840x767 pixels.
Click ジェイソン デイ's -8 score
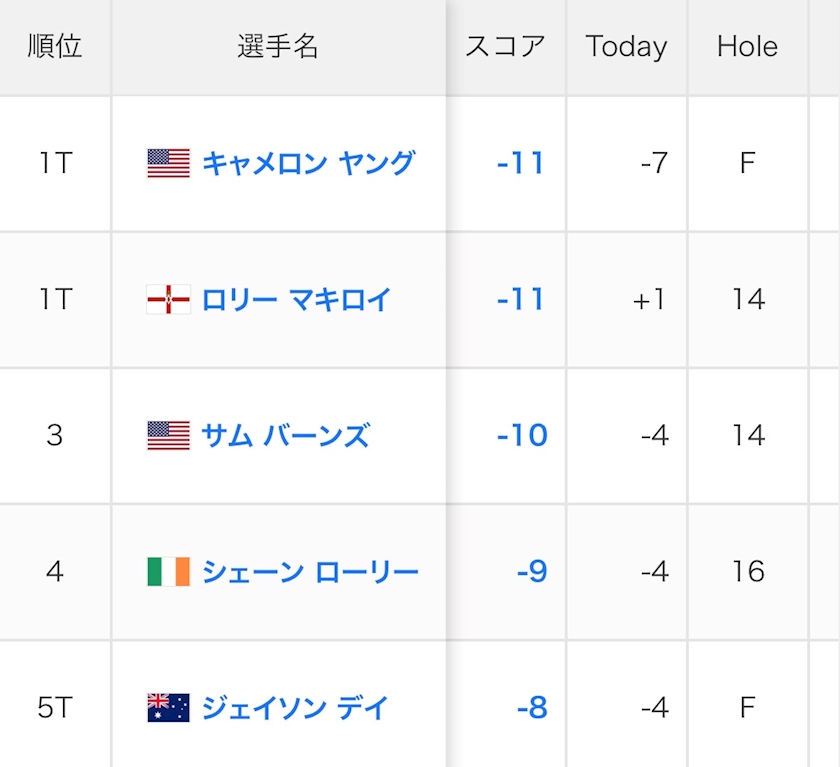532,707
